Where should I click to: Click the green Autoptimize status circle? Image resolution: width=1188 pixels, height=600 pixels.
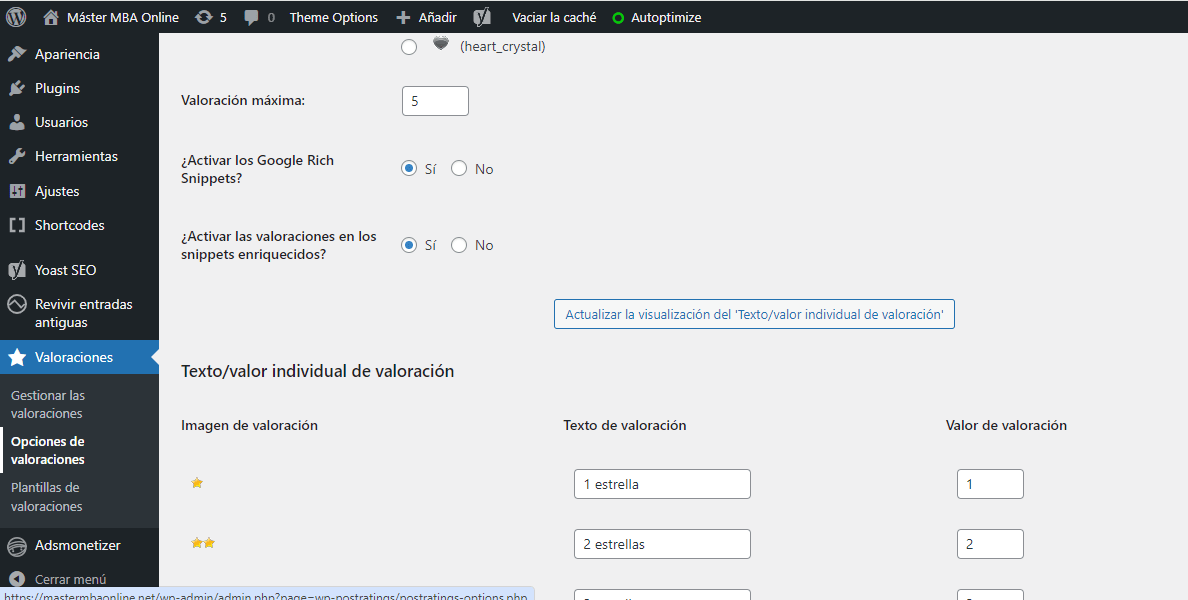[618, 17]
